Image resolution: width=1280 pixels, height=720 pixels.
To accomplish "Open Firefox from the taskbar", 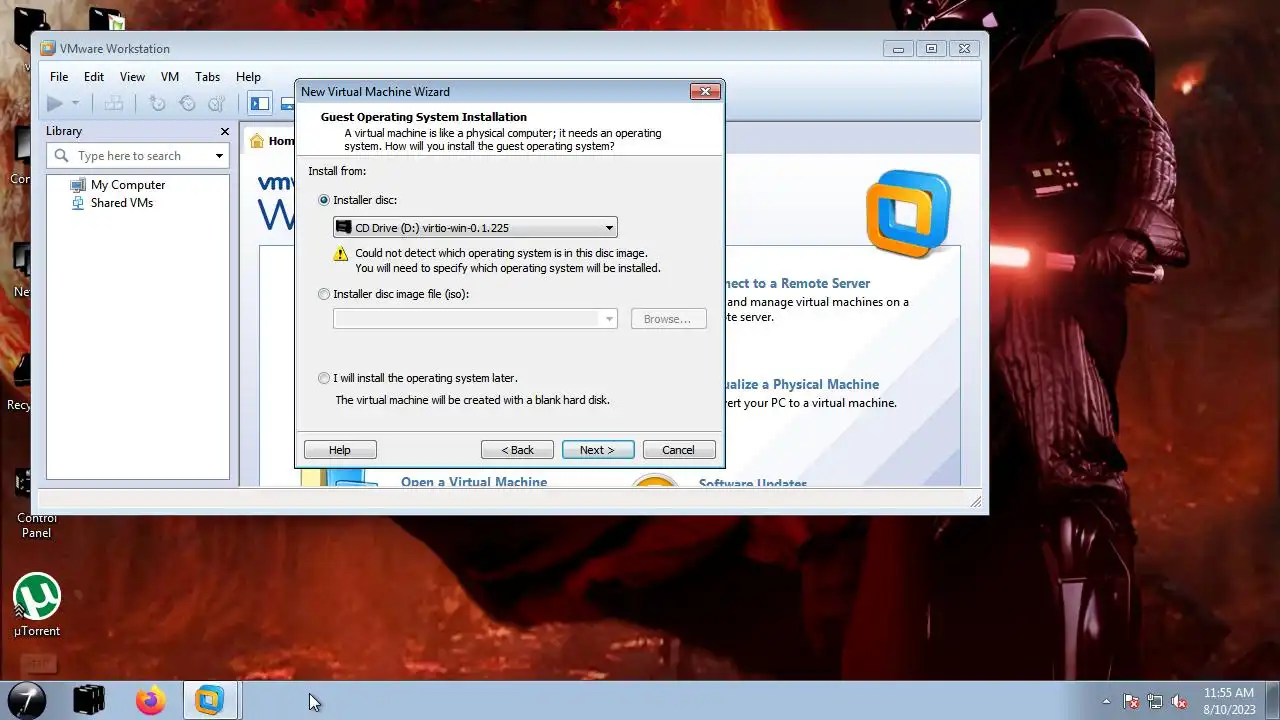I will coord(150,700).
